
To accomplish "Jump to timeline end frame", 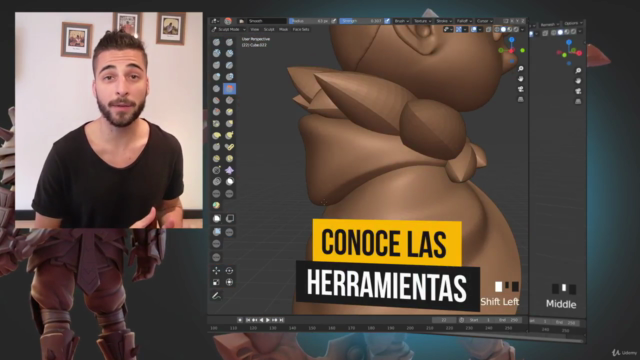I will click(281, 320).
